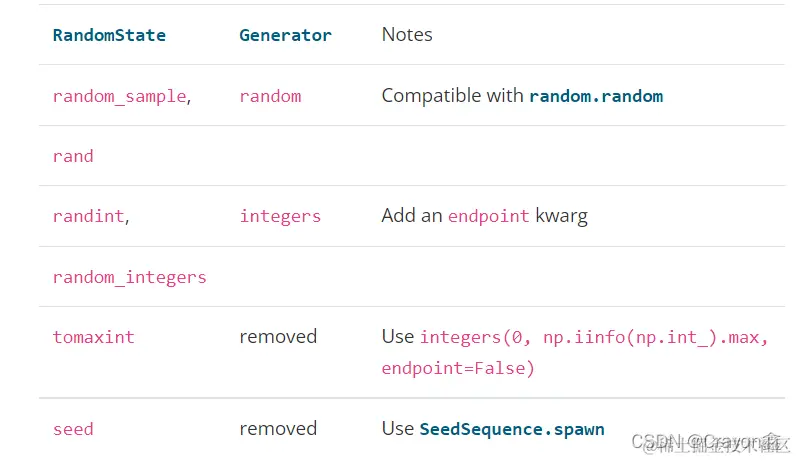Click the seed function entry
797x461 pixels.
point(73,429)
